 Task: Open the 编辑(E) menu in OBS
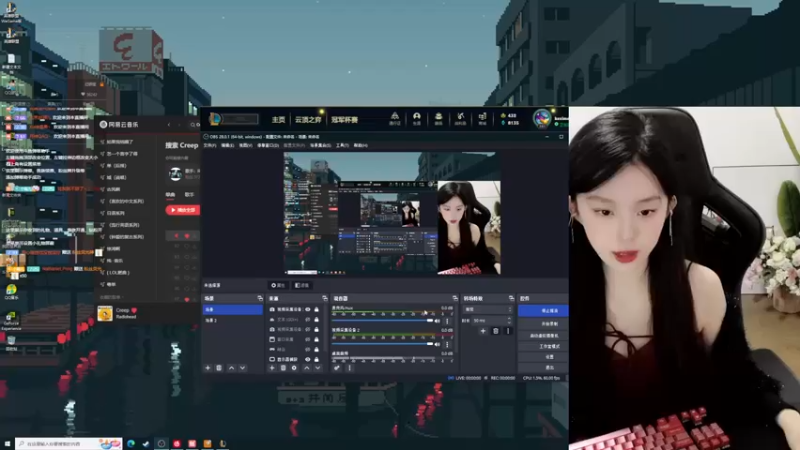click(x=228, y=145)
